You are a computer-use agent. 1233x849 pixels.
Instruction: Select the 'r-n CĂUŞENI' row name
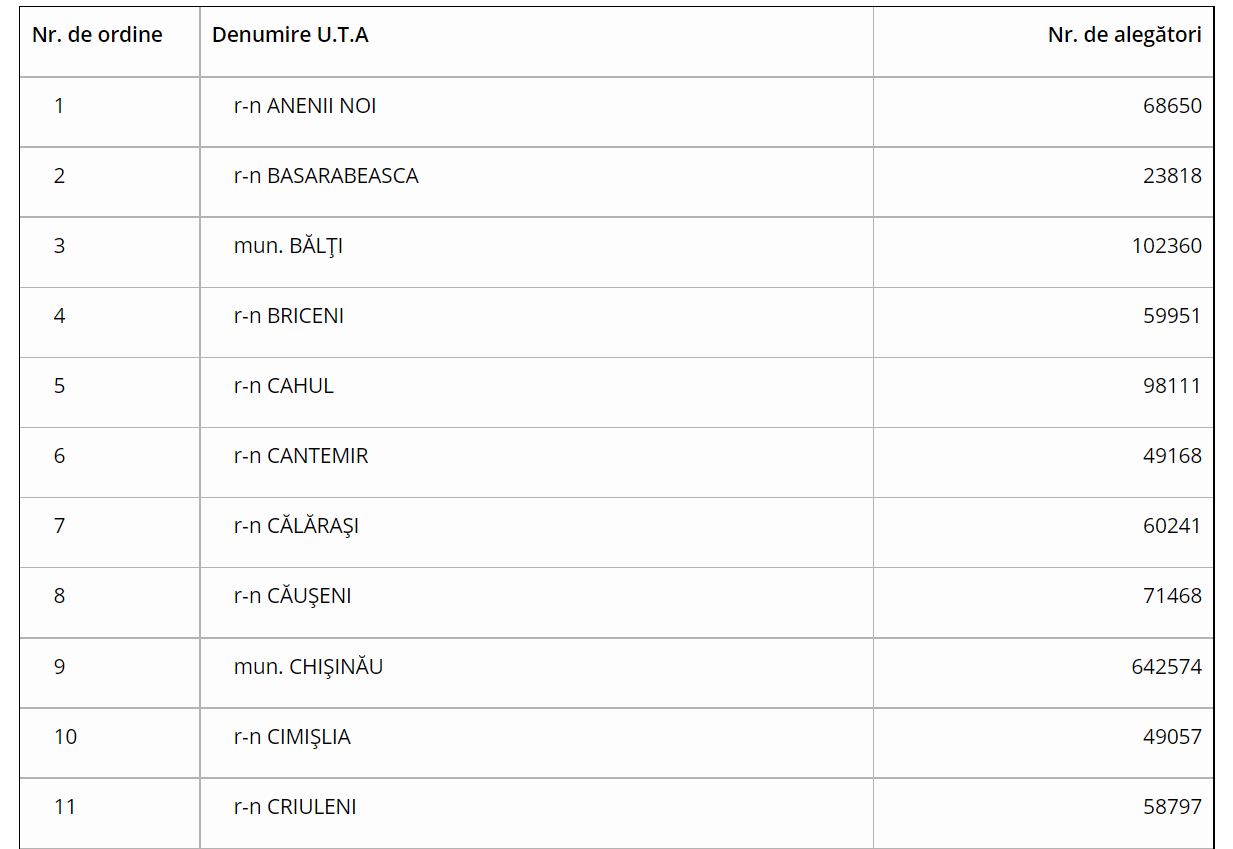pos(293,596)
